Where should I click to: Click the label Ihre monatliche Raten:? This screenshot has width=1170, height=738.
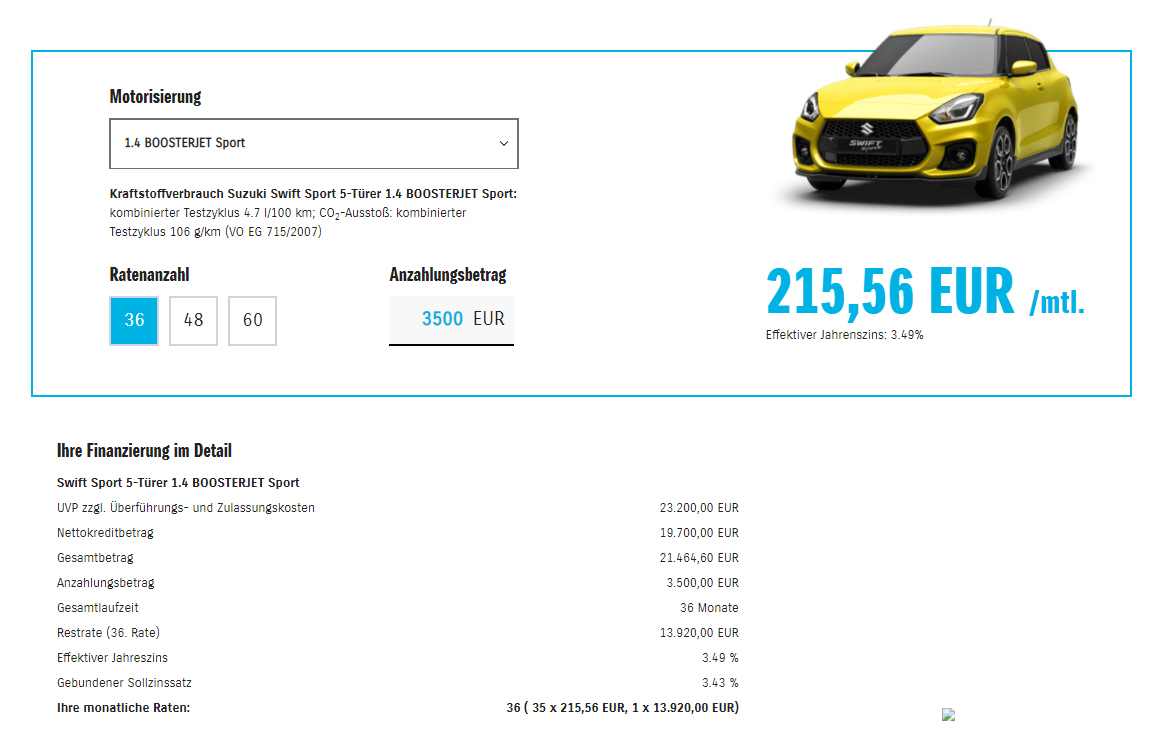[x=123, y=707]
